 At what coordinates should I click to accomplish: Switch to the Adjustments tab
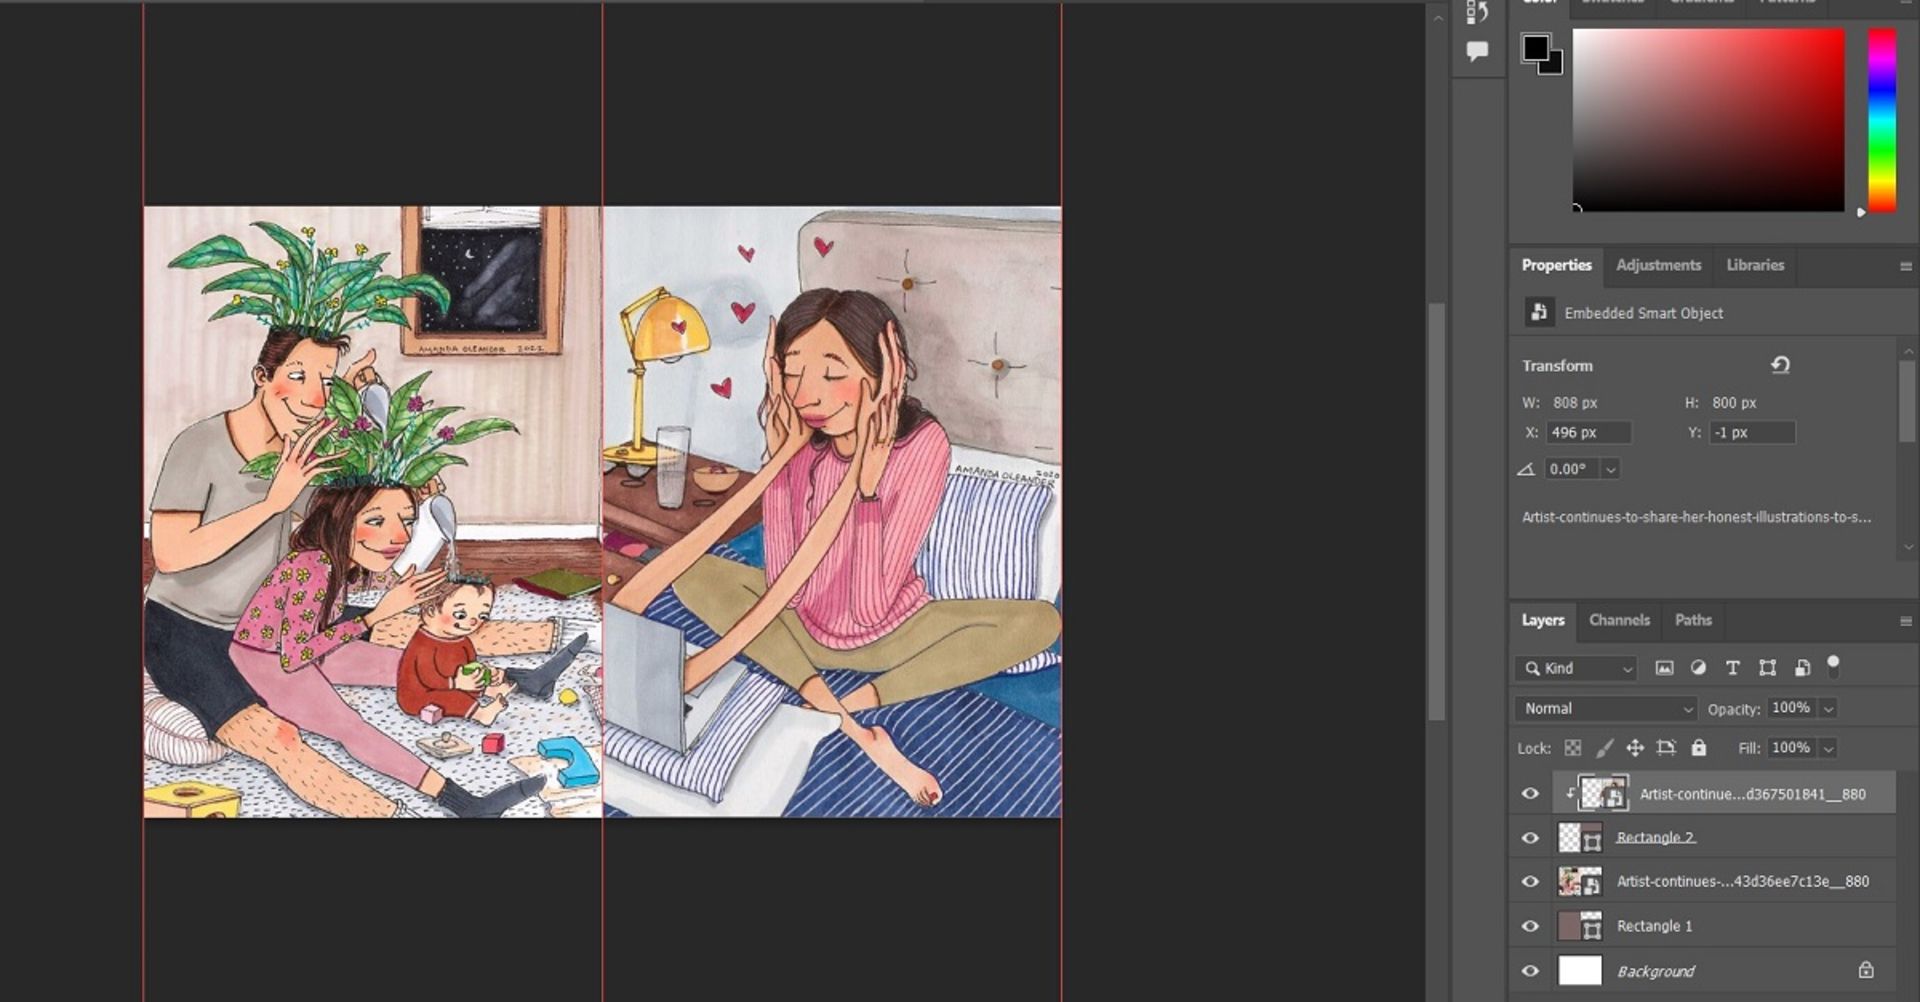tap(1658, 265)
